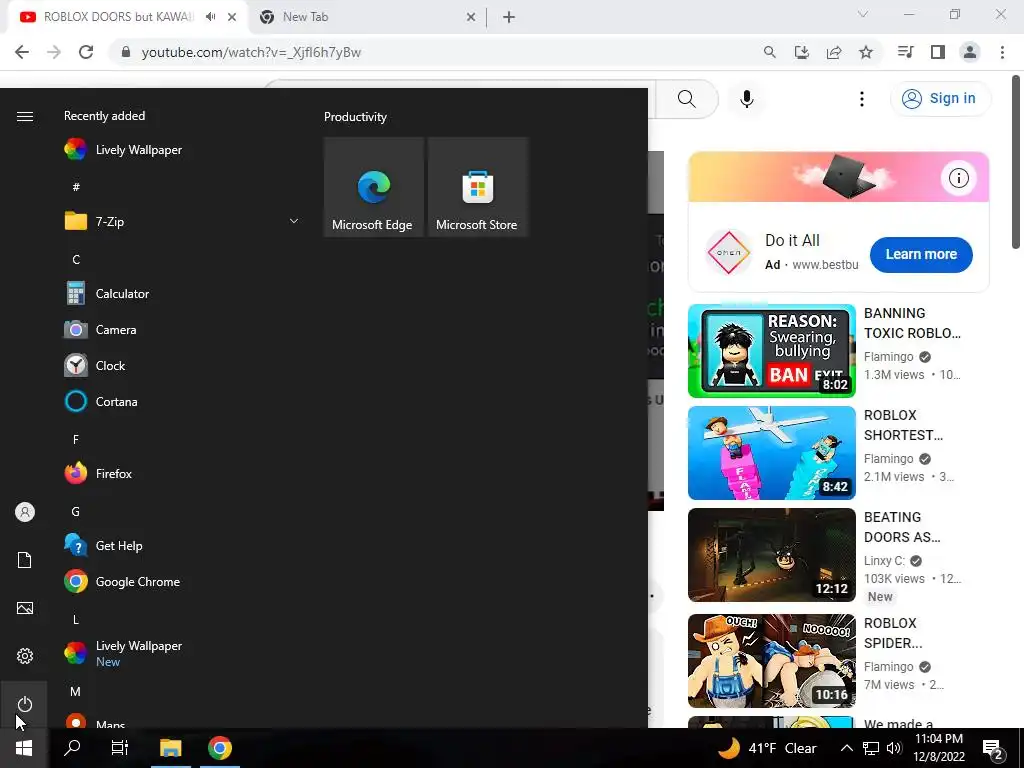
Task: Open the notification center icon
Action: [x=993, y=749]
